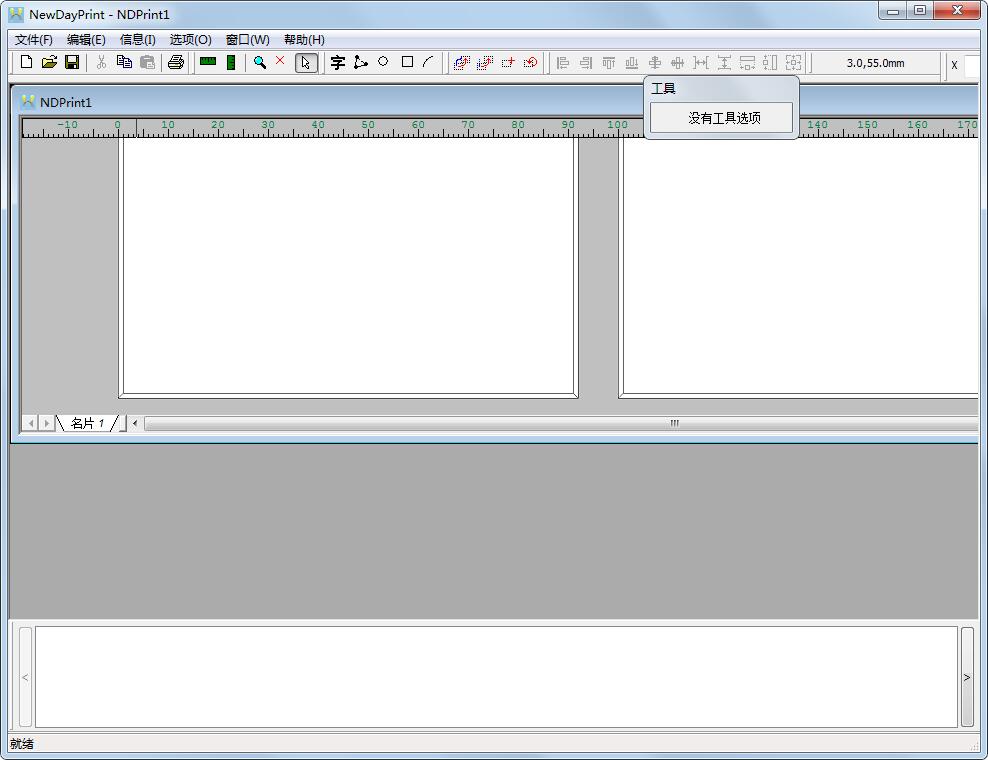
Task: Choose the polyline drawing tool
Action: pos(361,62)
